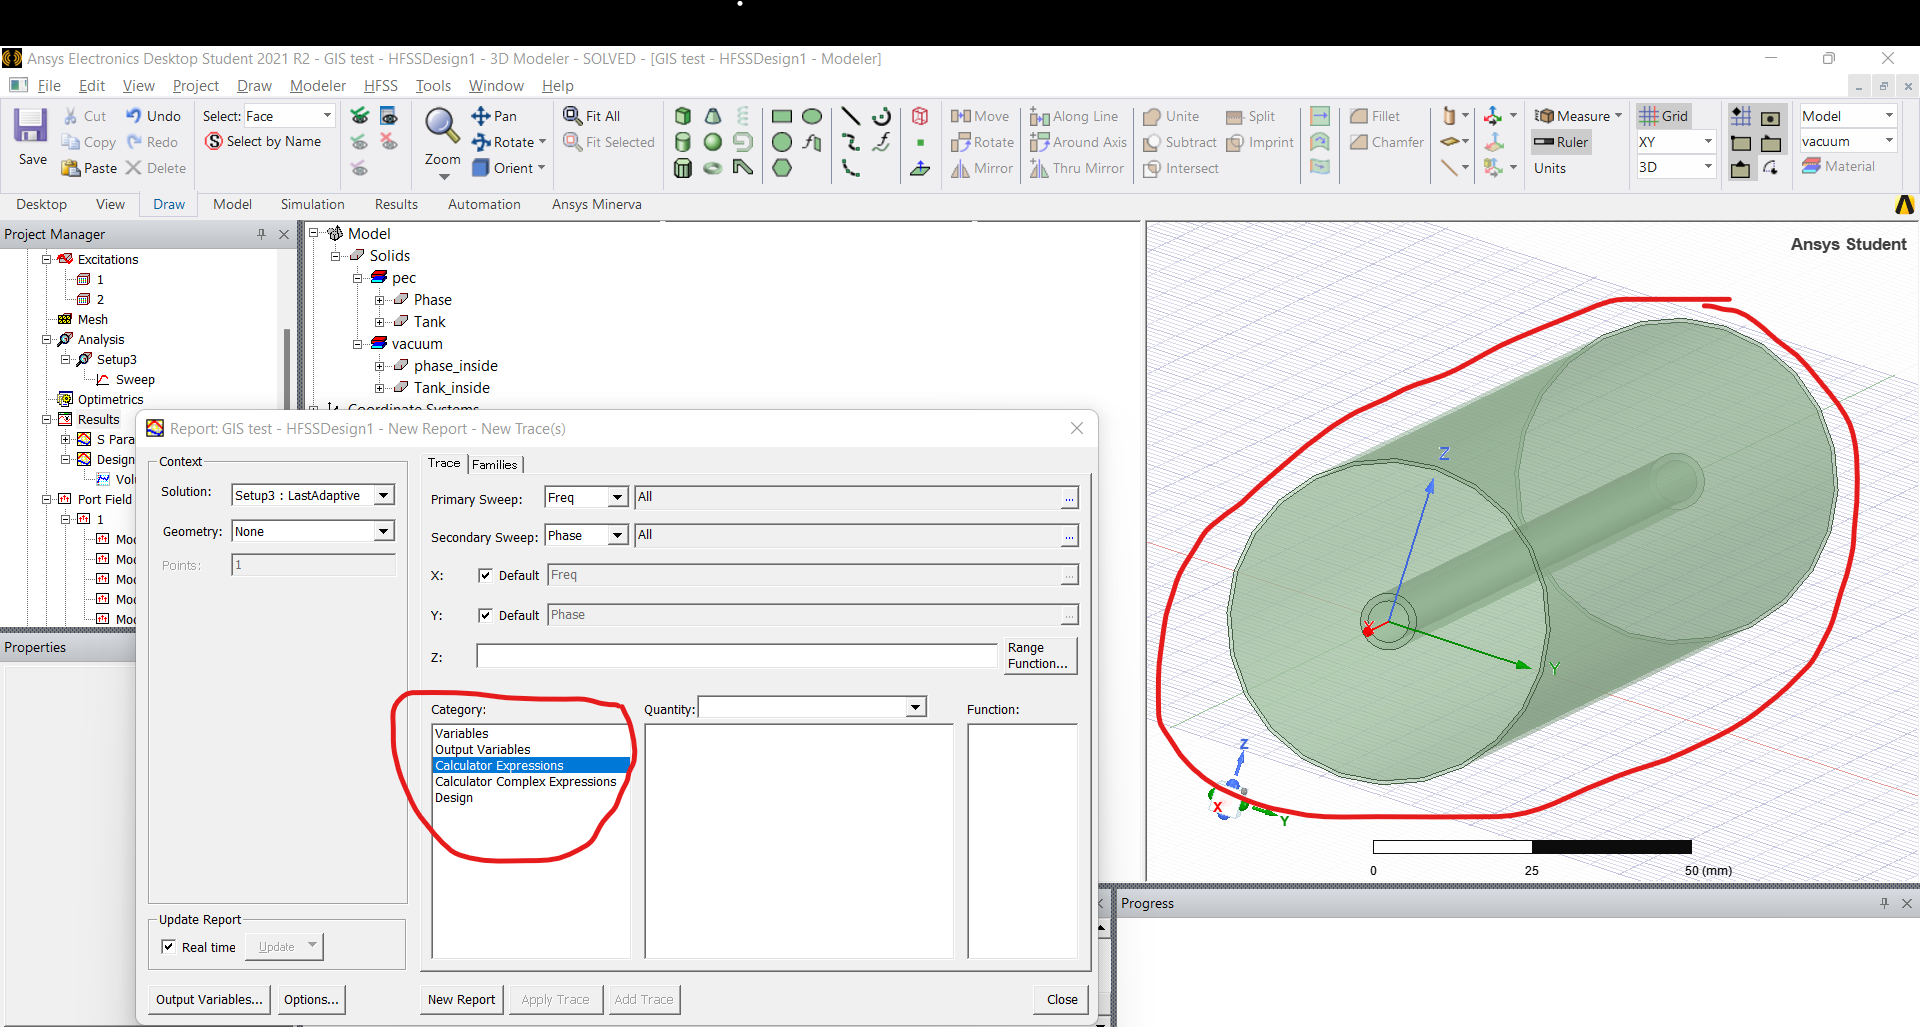Switch to the Families tab

[x=495, y=464]
